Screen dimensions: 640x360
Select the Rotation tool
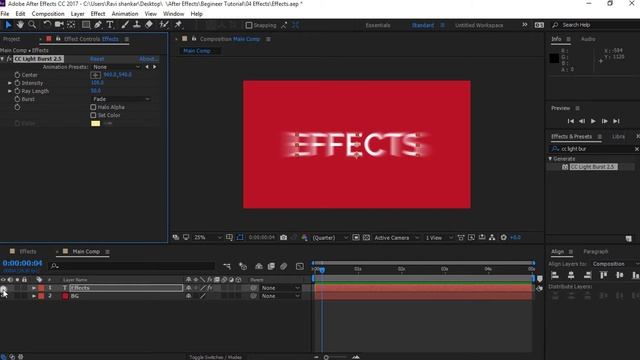coord(47,25)
